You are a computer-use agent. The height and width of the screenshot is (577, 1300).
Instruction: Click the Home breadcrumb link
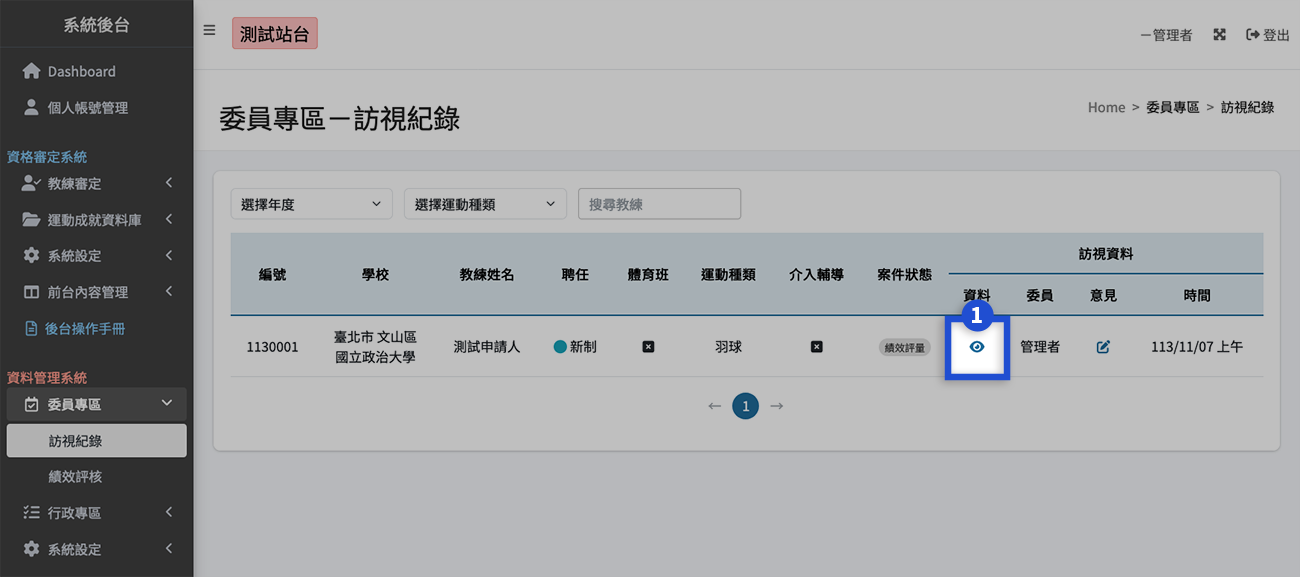[x=1106, y=107]
